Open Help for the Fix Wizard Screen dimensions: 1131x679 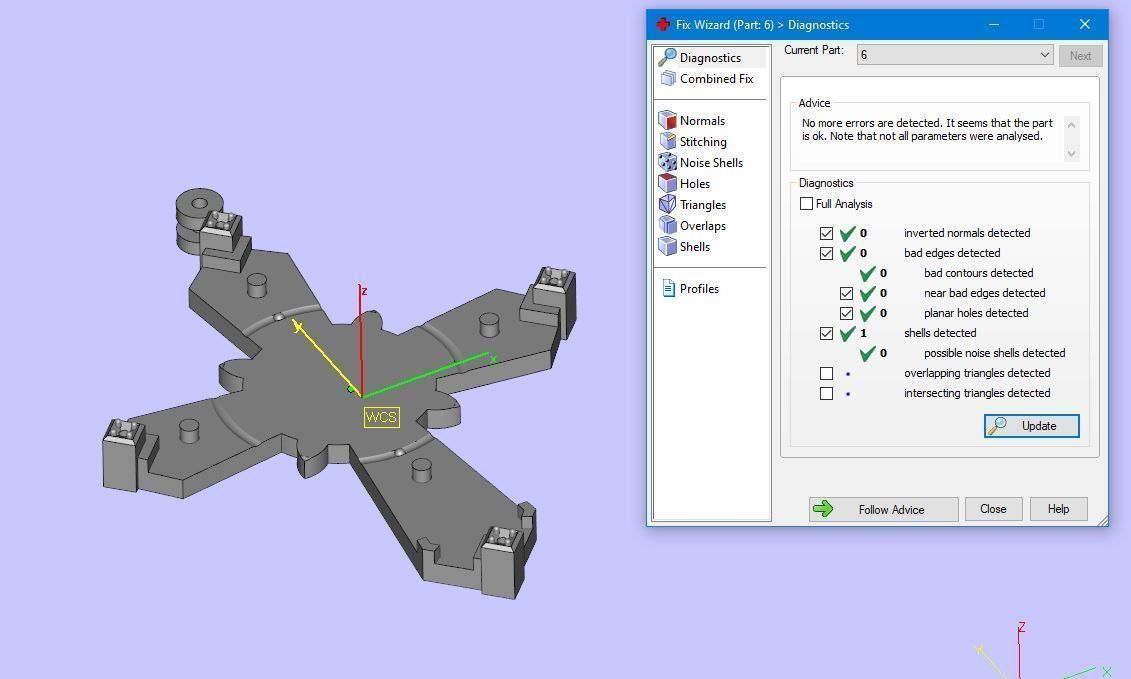1058,509
